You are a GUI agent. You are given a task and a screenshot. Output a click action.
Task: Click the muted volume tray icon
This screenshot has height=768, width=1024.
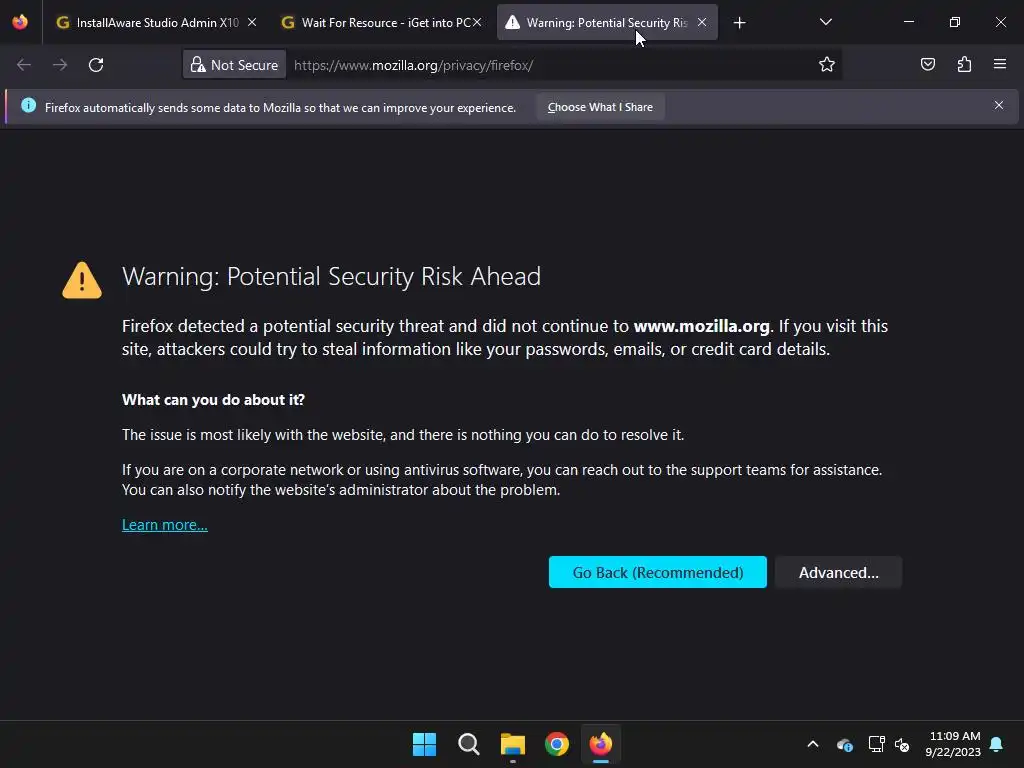click(902, 744)
